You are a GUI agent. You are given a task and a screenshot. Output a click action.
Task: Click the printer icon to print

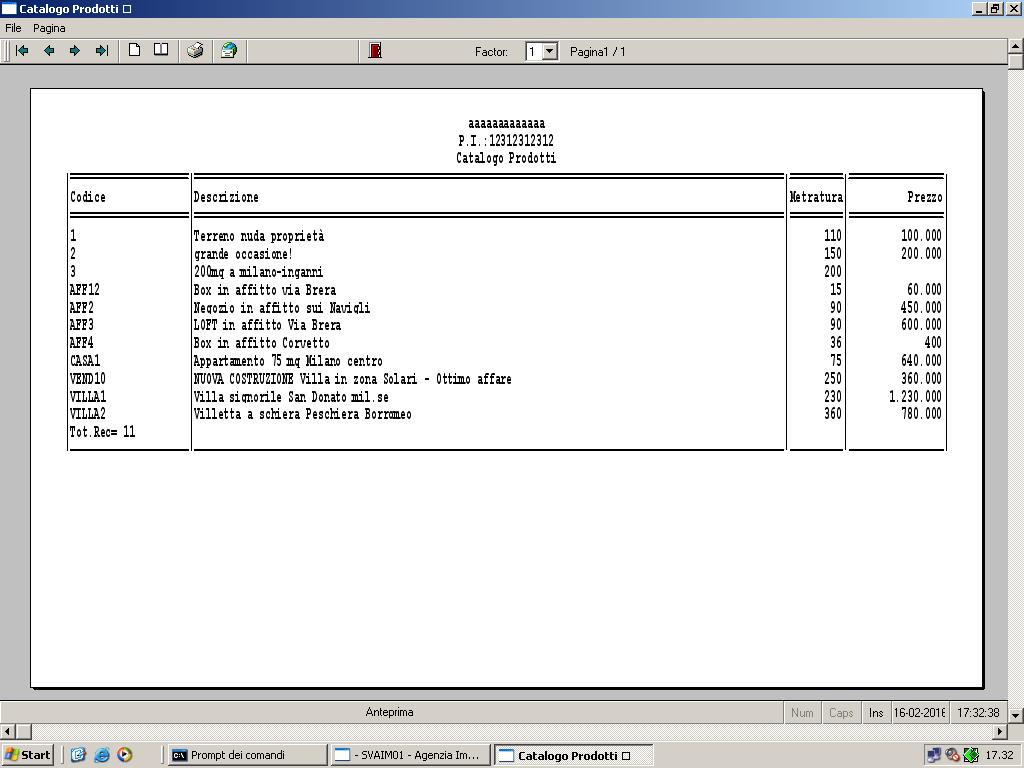195,51
